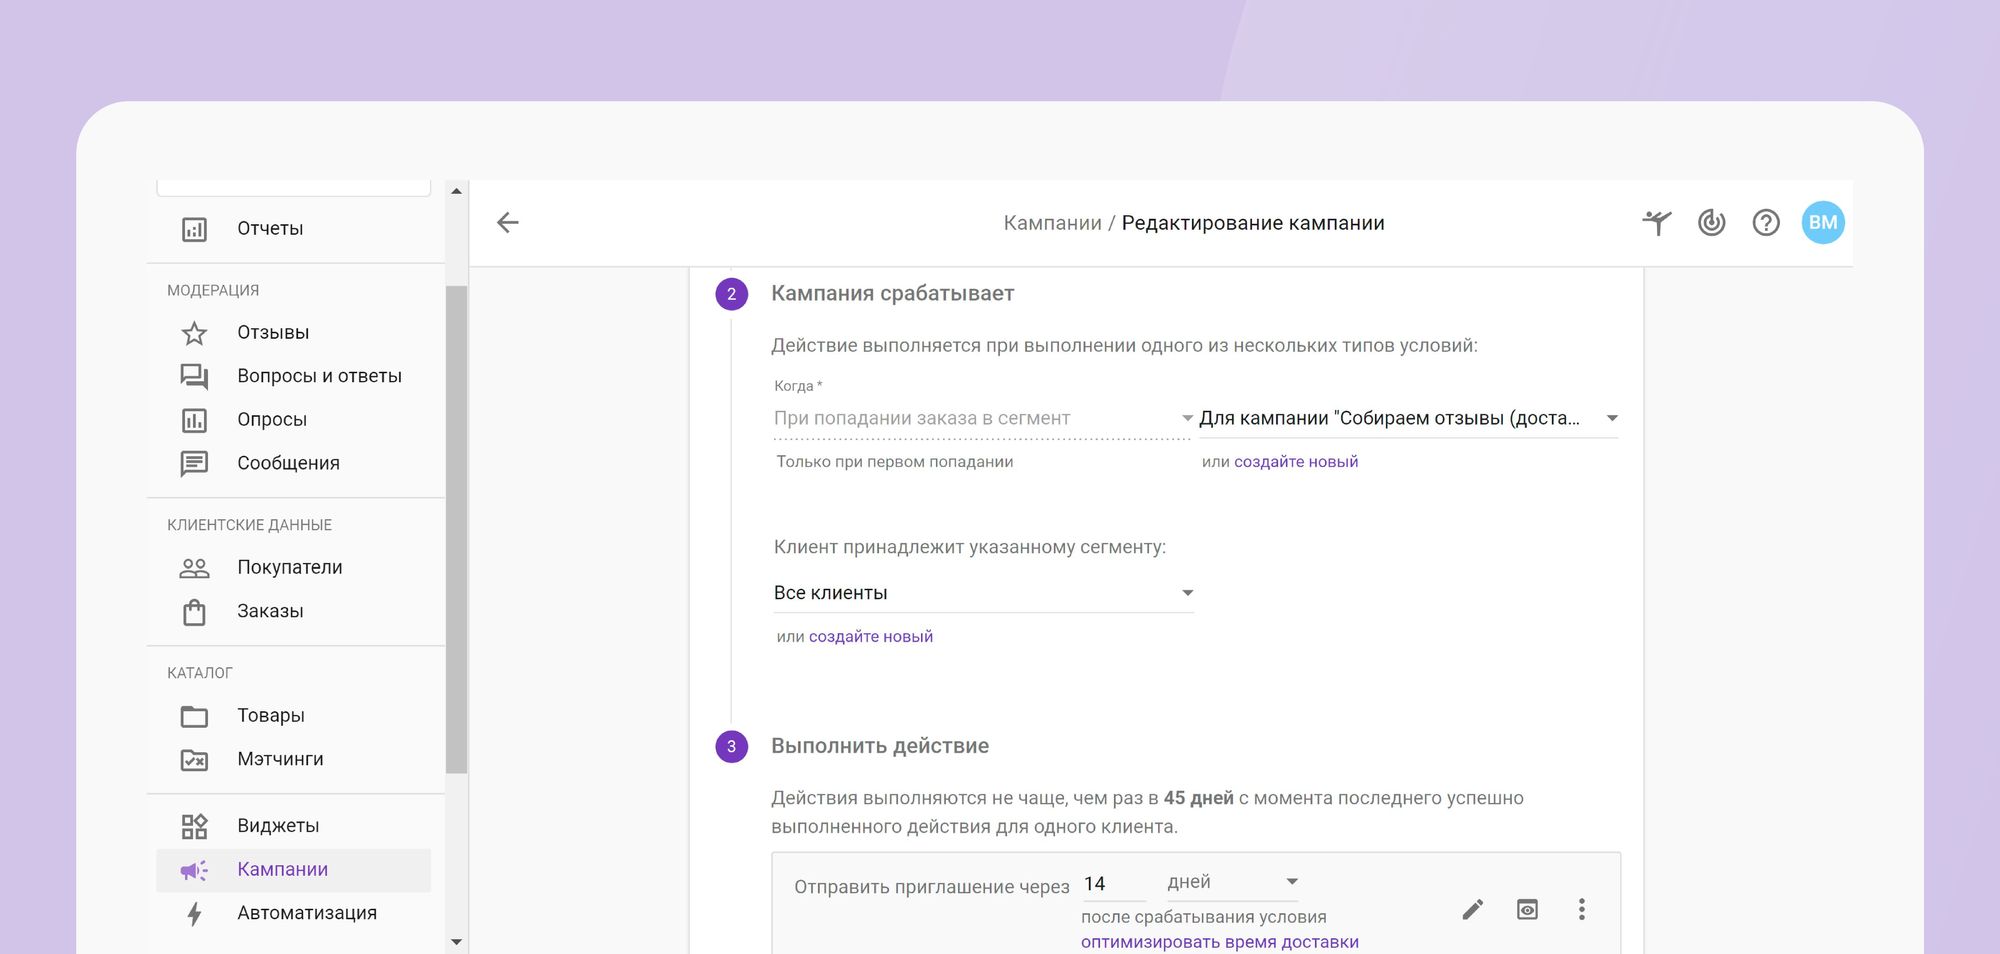Click the preview eye icon
The width and height of the screenshot is (2000, 954).
click(x=1527, y=909)
